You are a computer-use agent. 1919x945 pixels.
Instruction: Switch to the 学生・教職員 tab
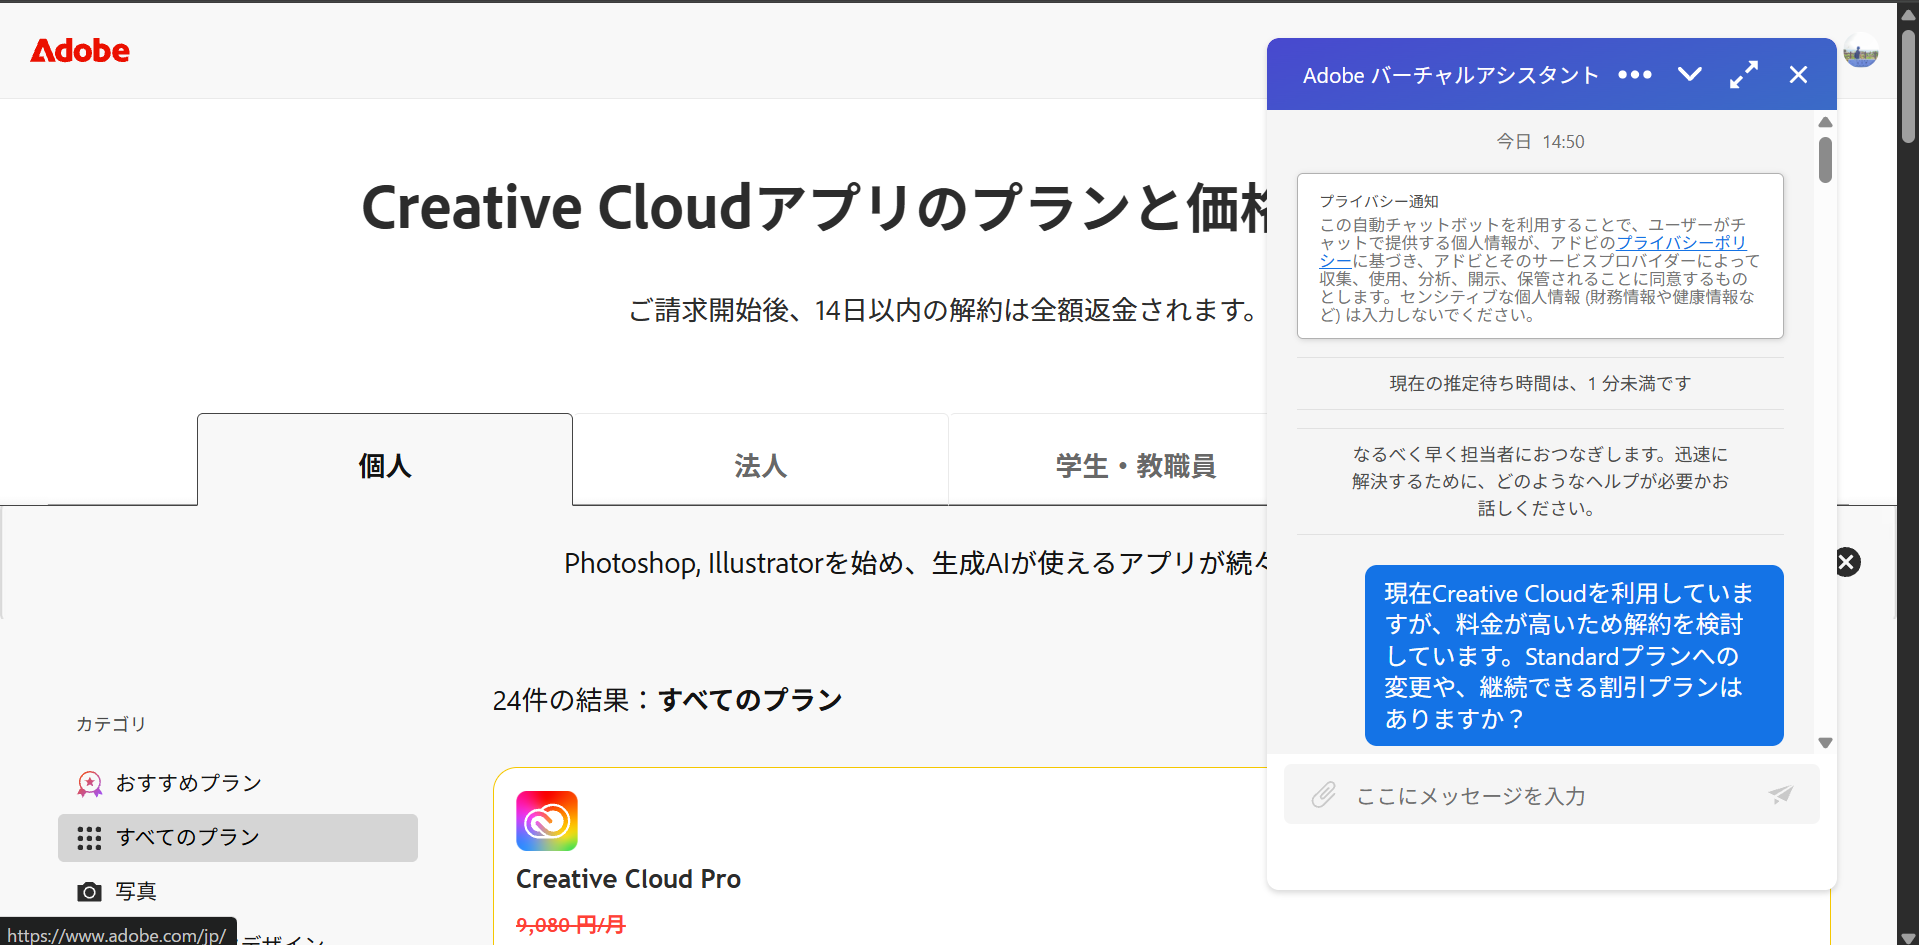pyautogui.click(x=1135, y=465)
